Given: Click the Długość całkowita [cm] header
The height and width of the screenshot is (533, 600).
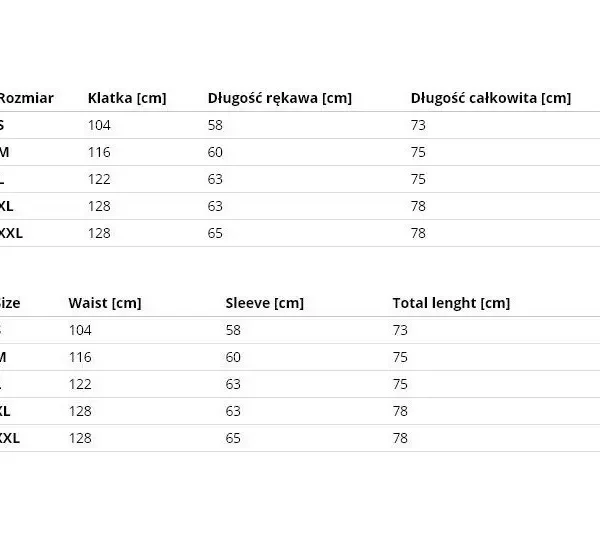Looking at the screenshot, I should [x=491, y=98].
